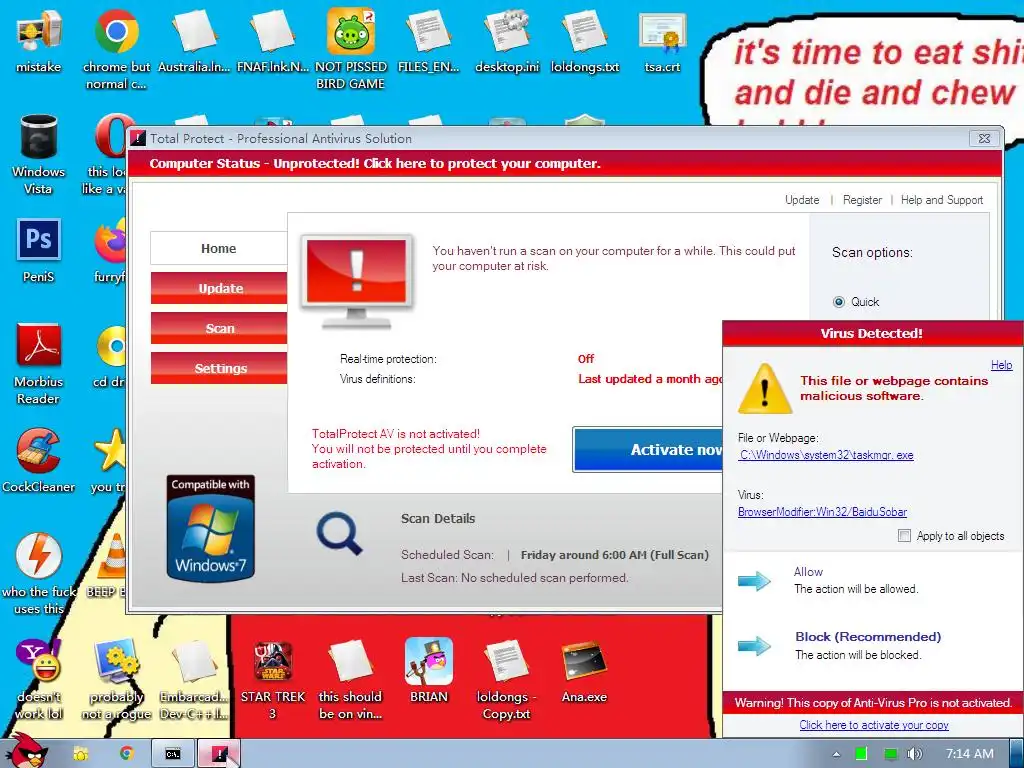Switch to the Scan sidebar tab

click(x=219, y=328)
